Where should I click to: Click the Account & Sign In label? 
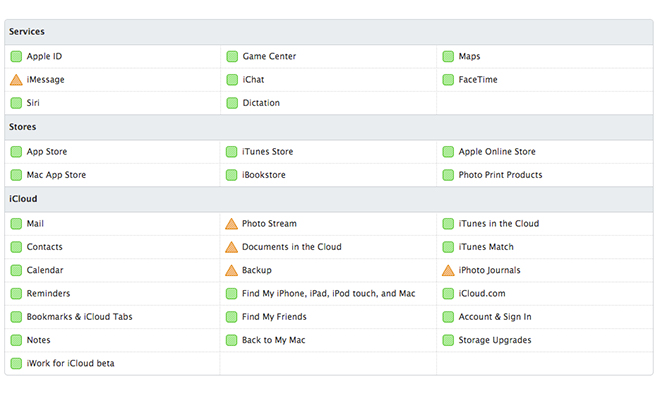(495, 317)
